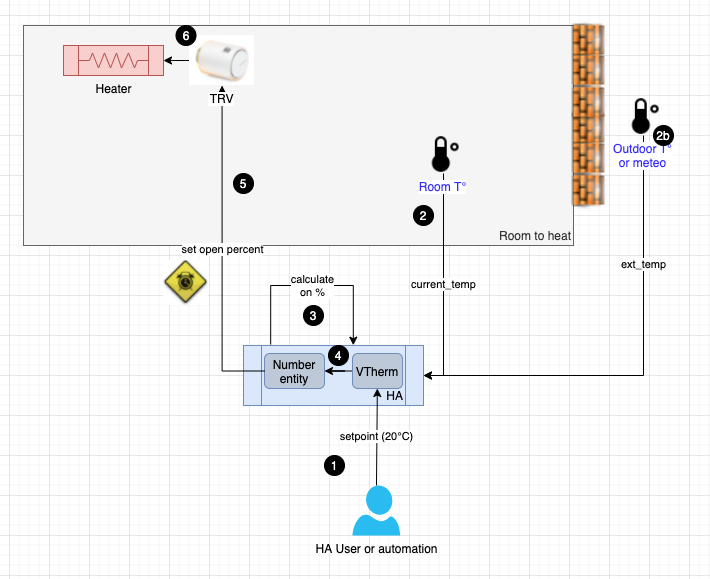This screenshot has height=579, width=710.
Task: Click the Outdoor T° or meteo label
Action: [x=641, y=156]
